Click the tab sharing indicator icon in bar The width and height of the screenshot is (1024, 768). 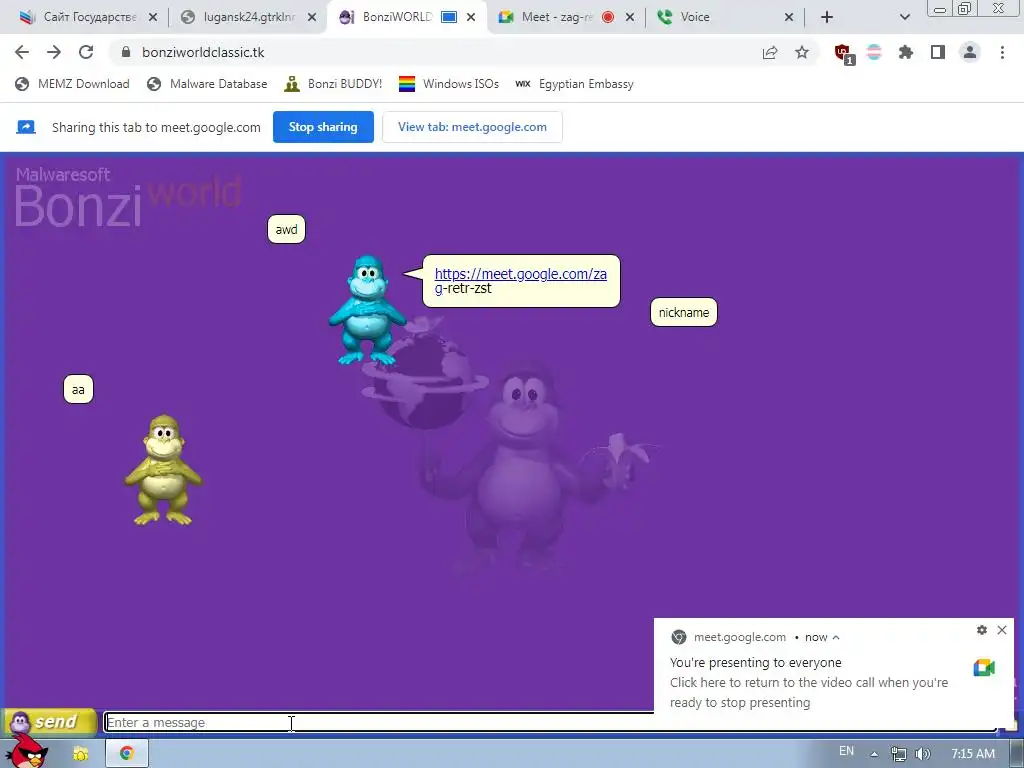coord(25,127)
